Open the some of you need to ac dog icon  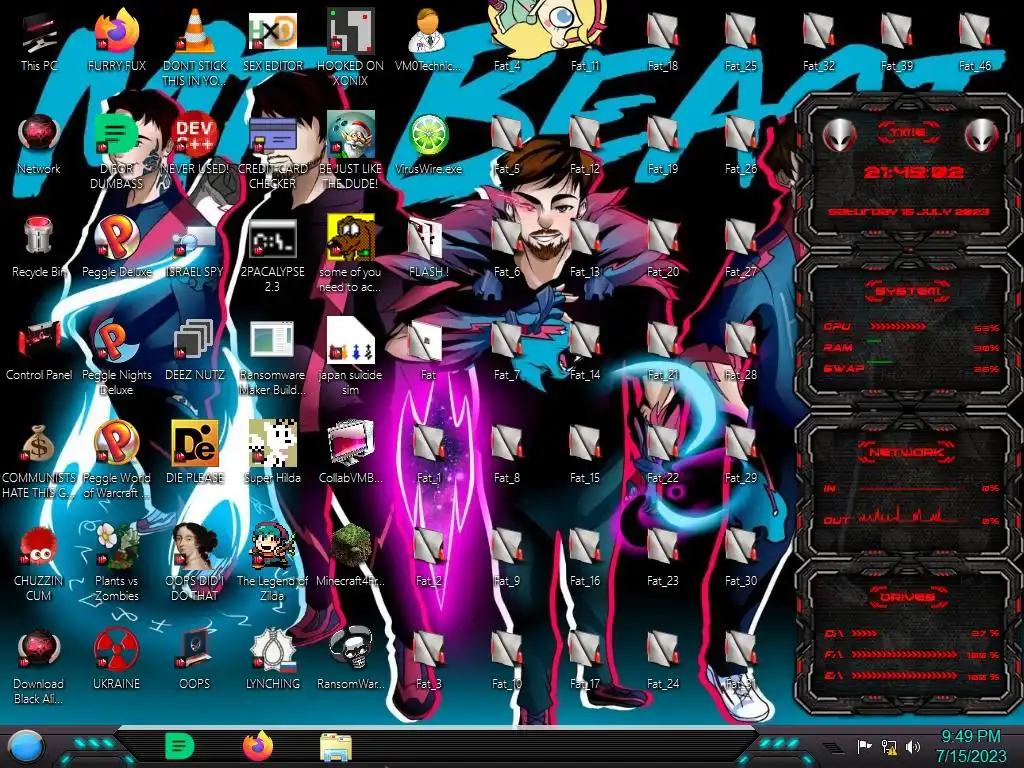(351, 254)
